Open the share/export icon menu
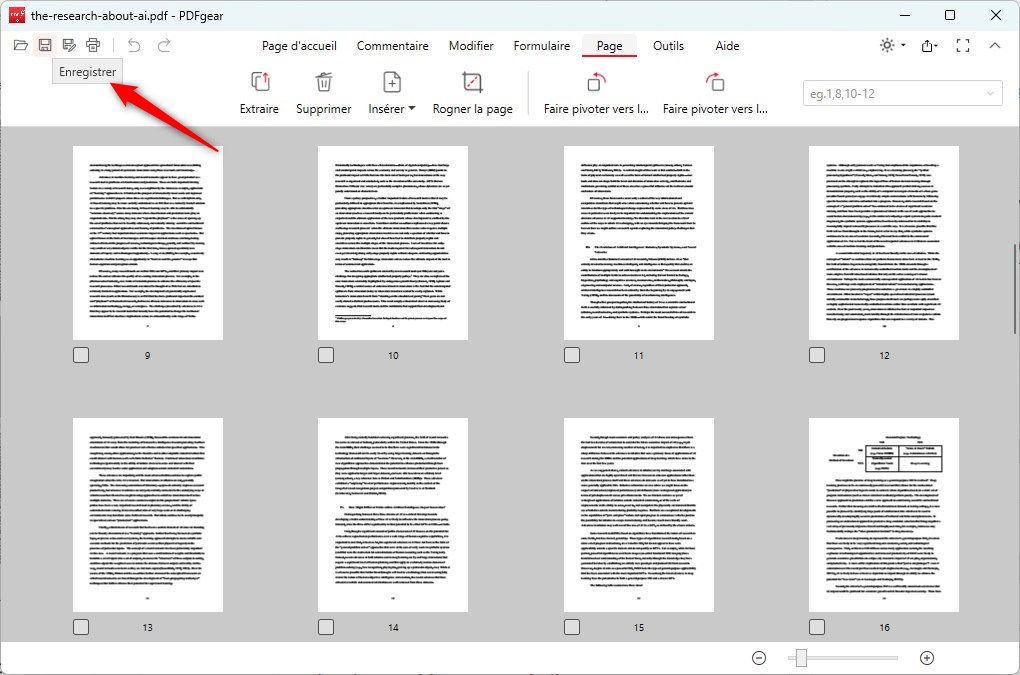The height and width of the screenshot is (675, 1020). (x=926, y=45)
